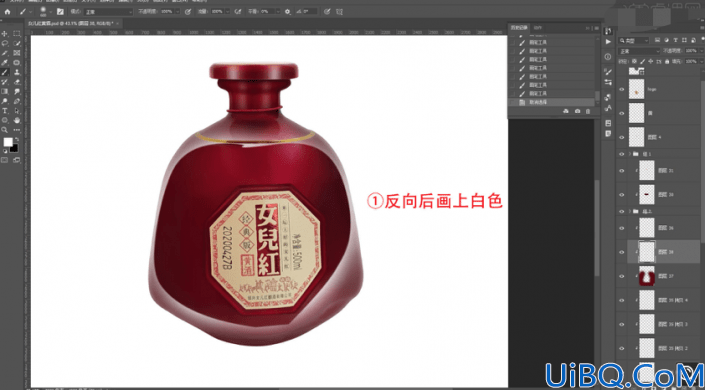705x390 pixels.
Task: Create new document from current state
Action: point(566,111)
